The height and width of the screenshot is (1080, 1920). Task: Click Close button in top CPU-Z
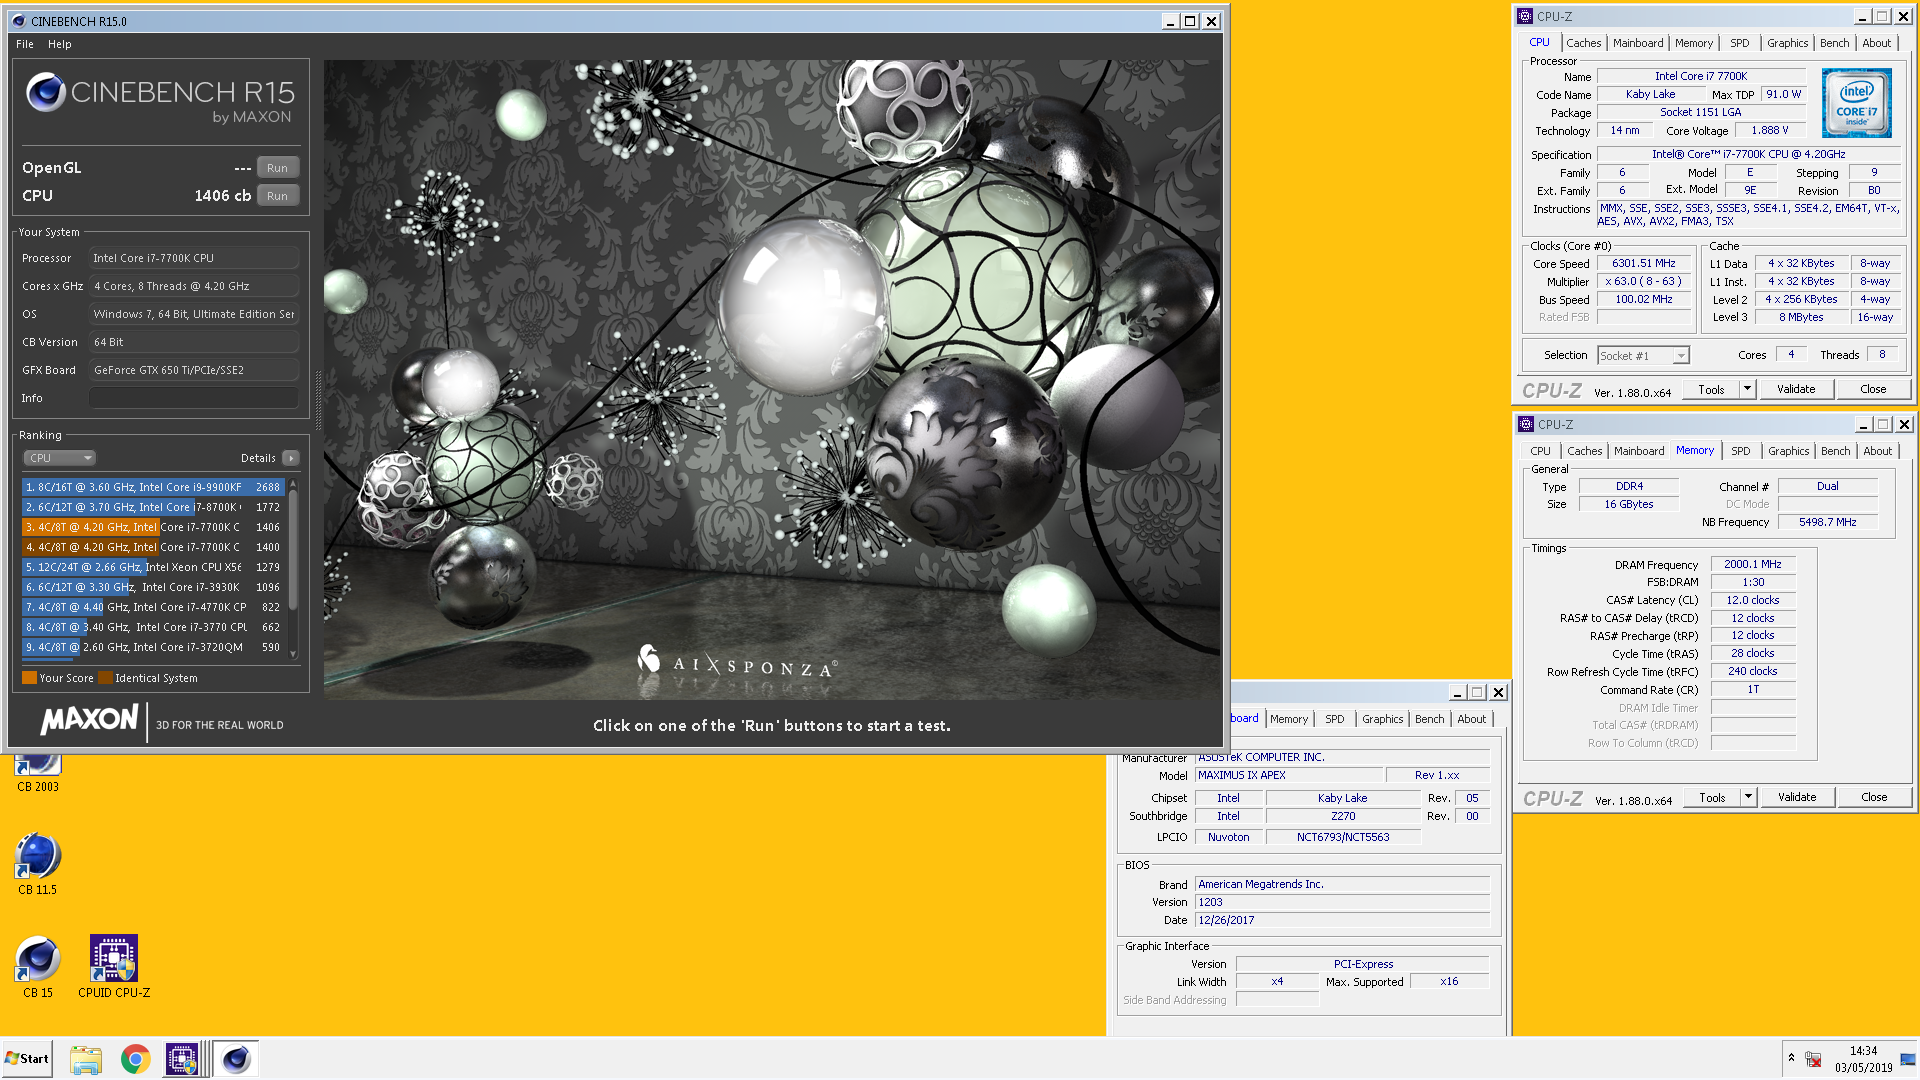coord(1873,390)
